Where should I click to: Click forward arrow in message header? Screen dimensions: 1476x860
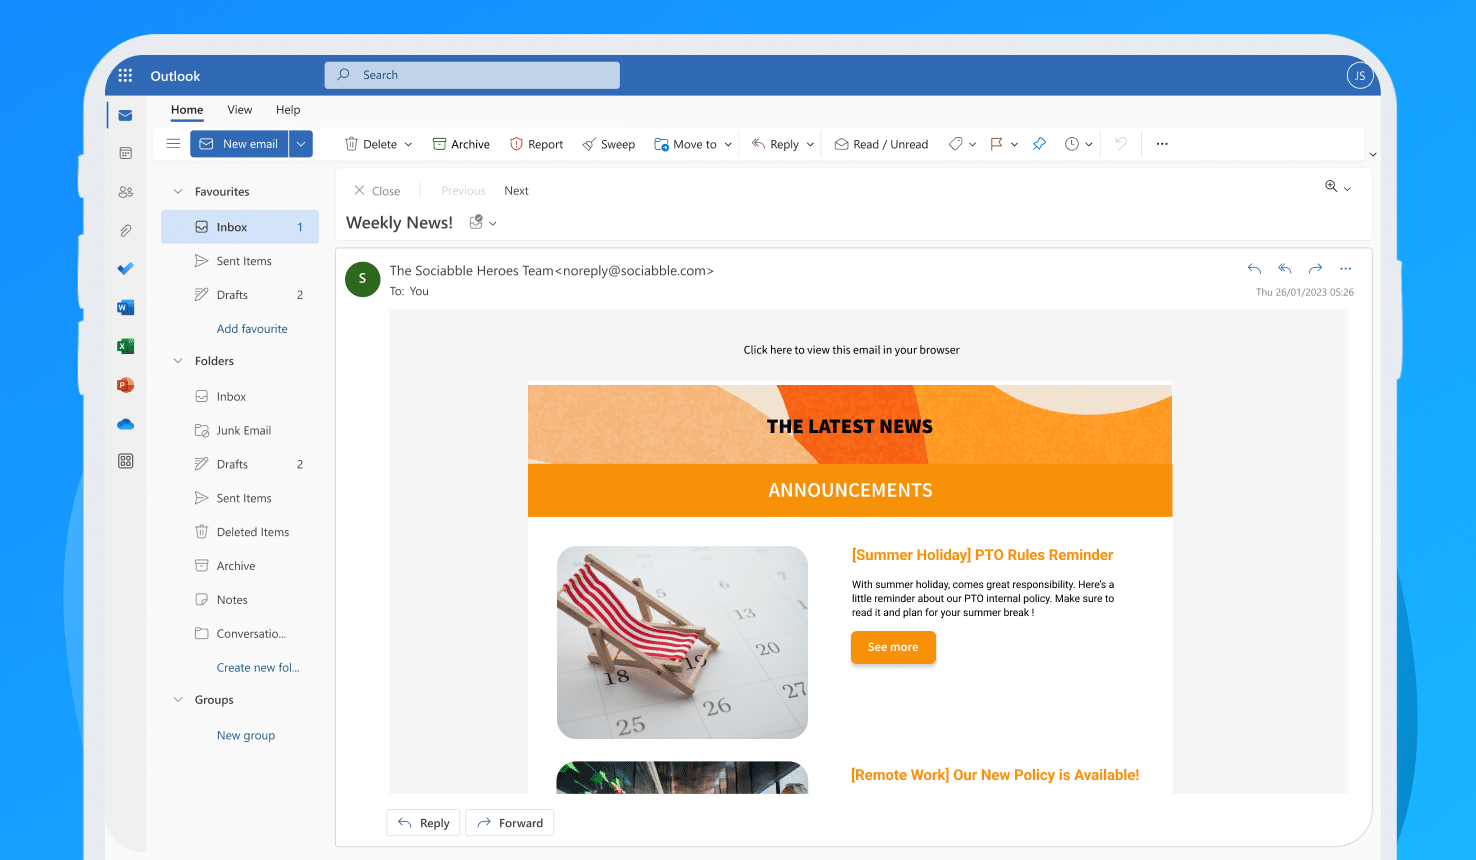1315,268
